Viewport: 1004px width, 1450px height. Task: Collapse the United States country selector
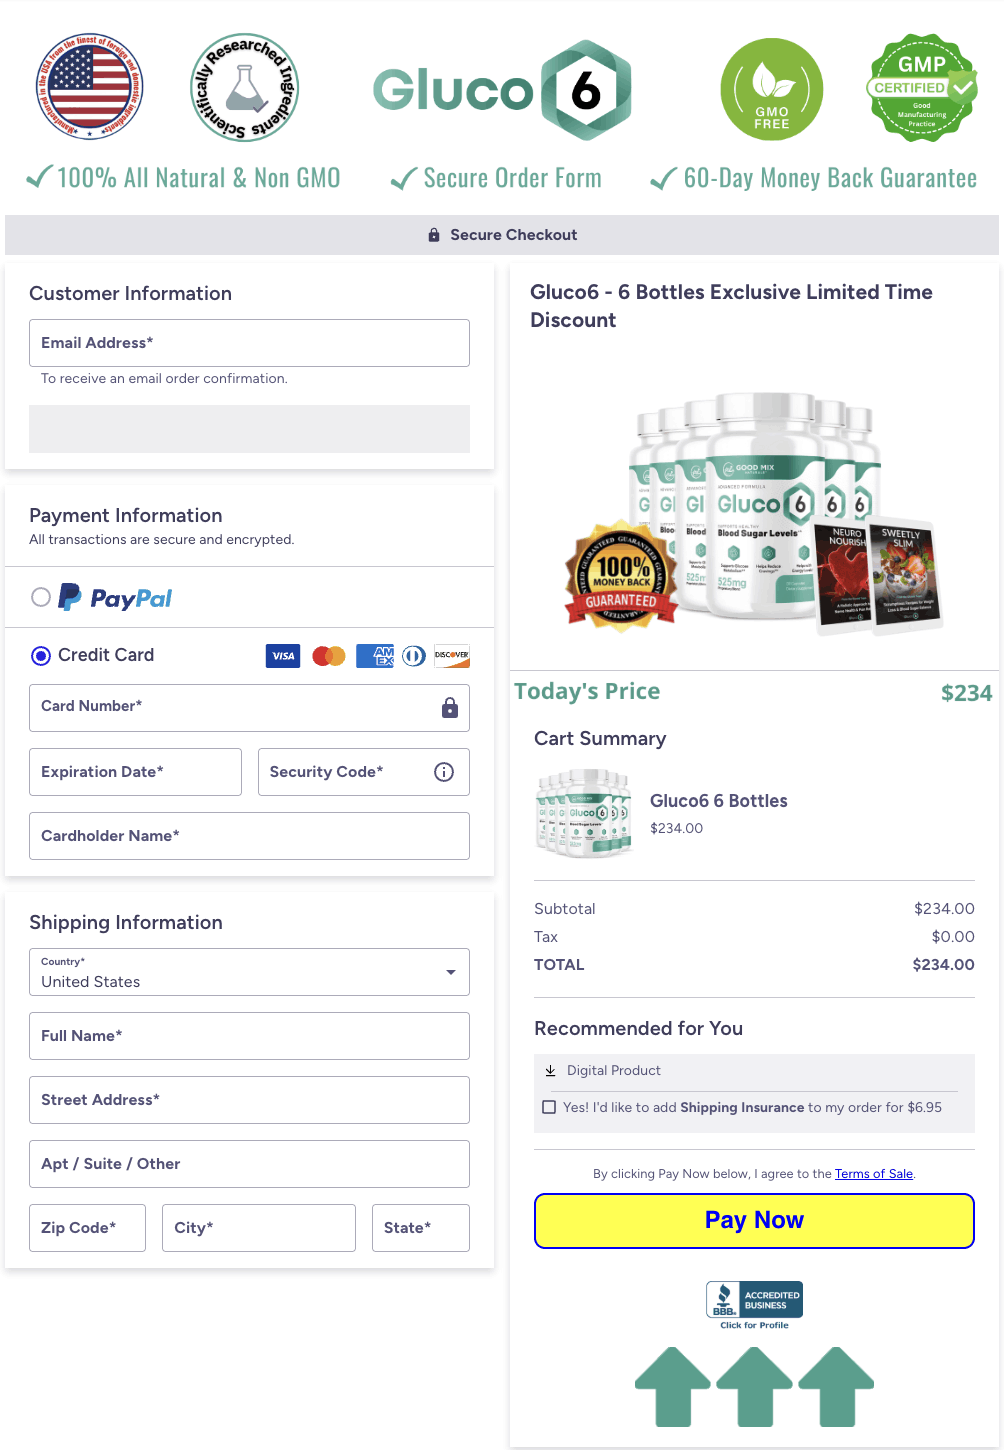click(451, 971)
